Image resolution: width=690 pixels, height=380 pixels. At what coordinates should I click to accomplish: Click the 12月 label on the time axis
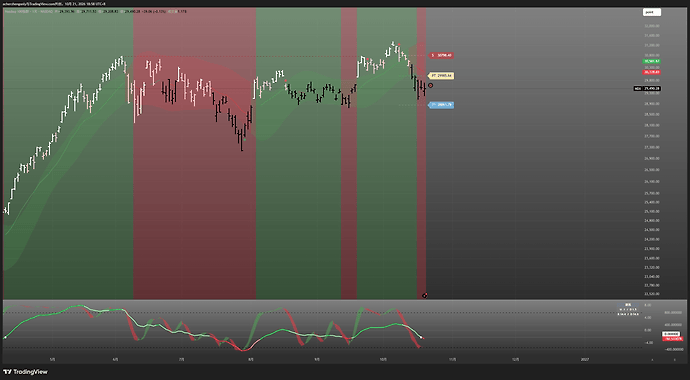[516, 359]
